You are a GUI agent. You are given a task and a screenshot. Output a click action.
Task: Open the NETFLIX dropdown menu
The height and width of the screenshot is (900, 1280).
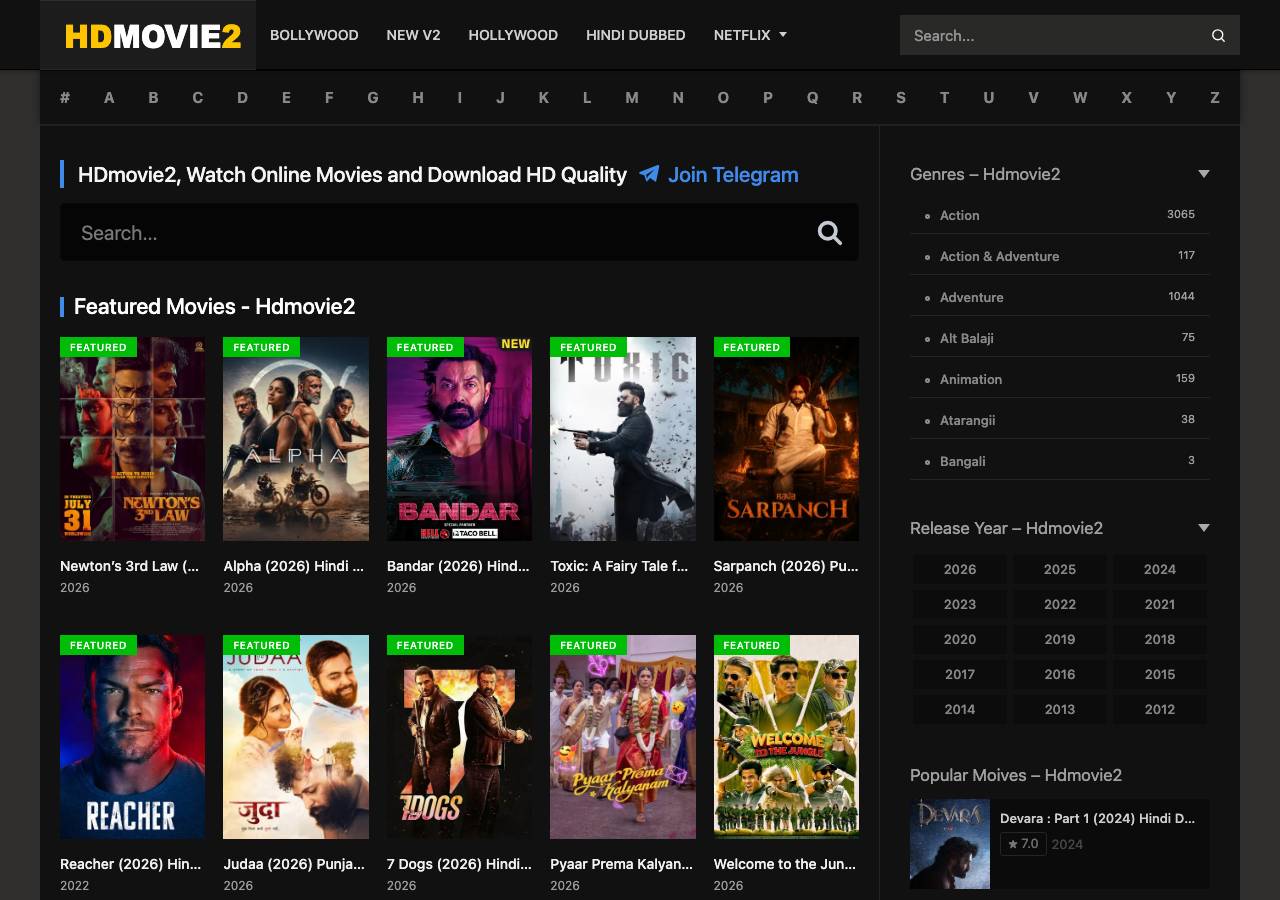750,35
